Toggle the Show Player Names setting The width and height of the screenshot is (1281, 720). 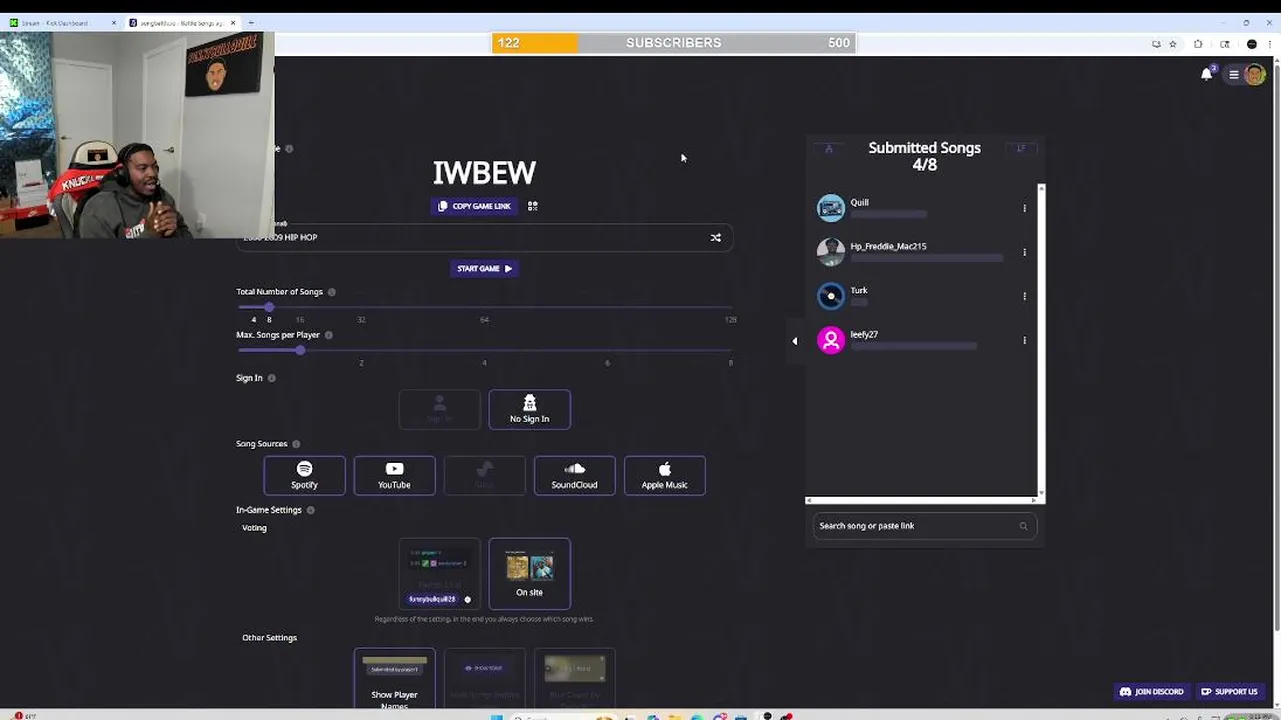pos(394,679)
